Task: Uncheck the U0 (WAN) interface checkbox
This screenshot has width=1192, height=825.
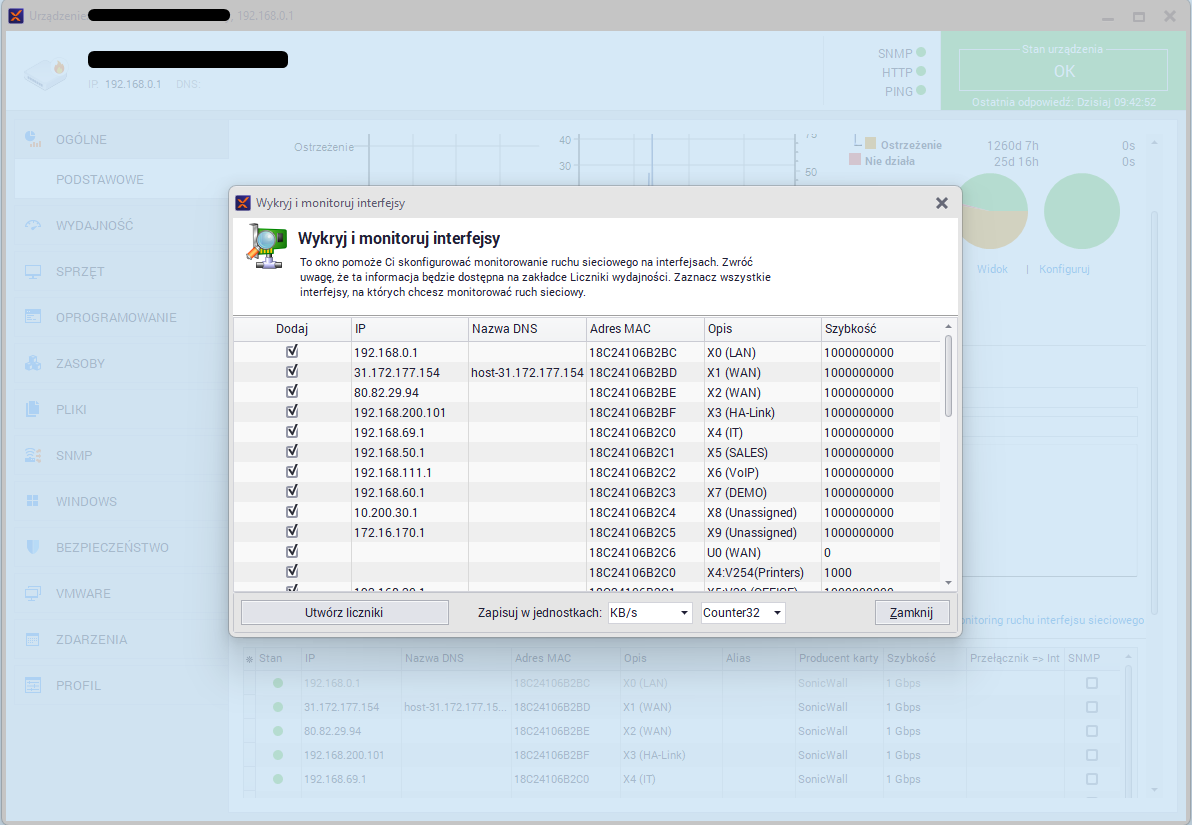Action: [292, 552]
